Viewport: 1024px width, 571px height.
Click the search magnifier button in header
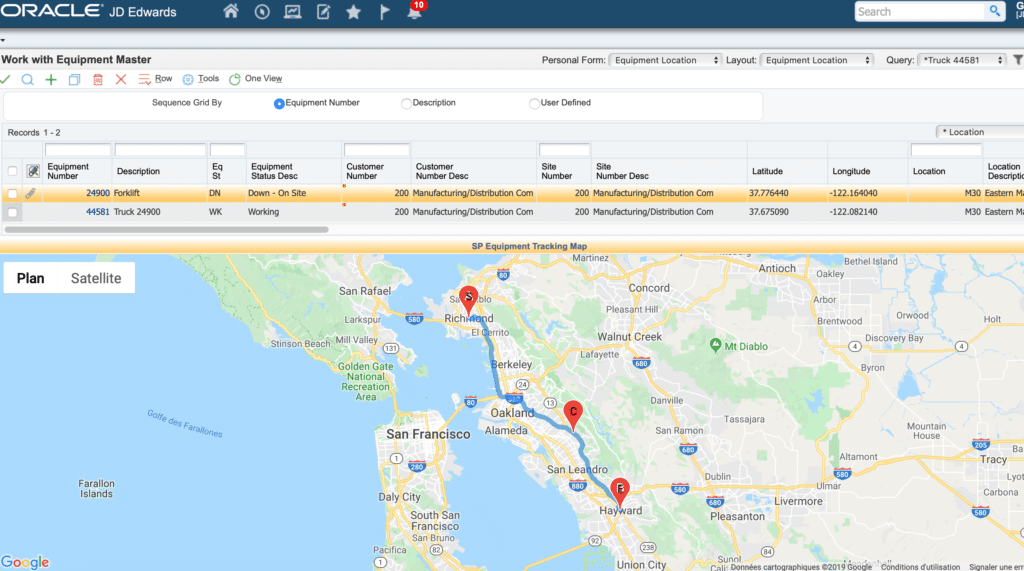pos(994,11)
